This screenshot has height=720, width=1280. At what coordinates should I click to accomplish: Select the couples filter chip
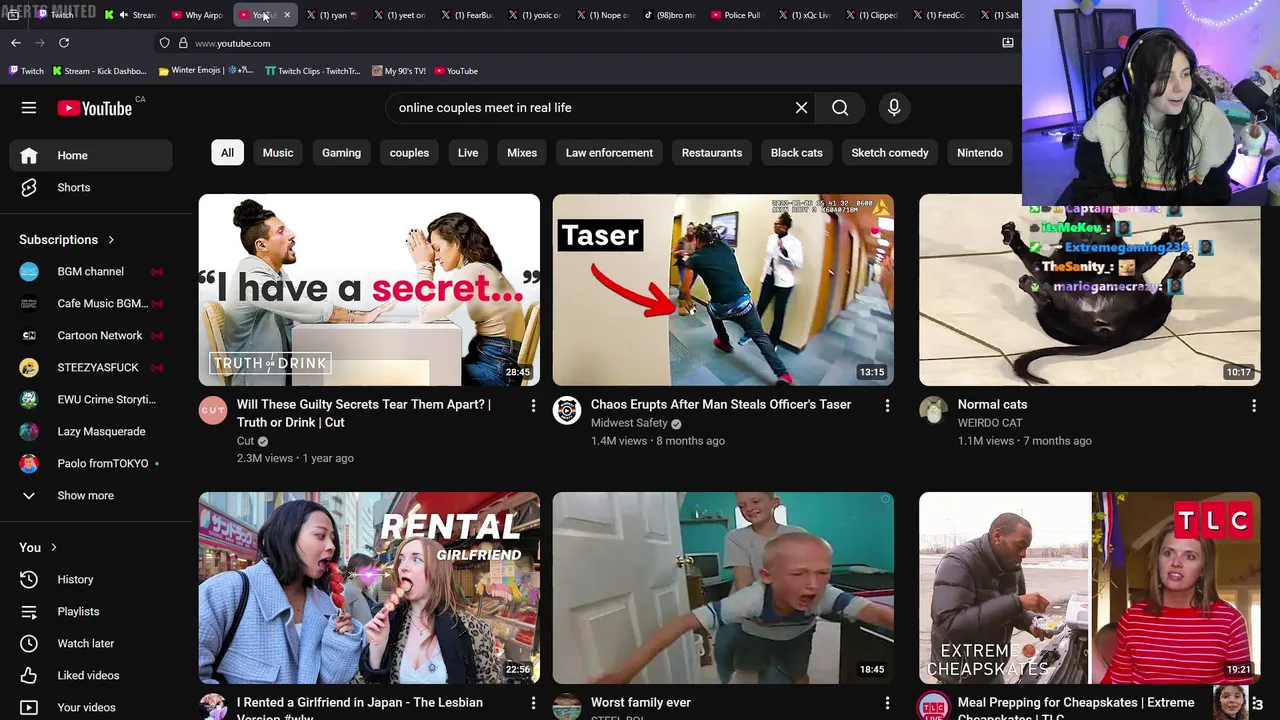[409, 153]
